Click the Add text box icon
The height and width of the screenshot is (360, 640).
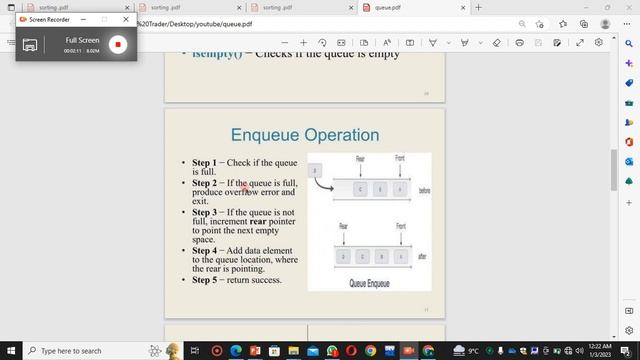pos(410,43)
